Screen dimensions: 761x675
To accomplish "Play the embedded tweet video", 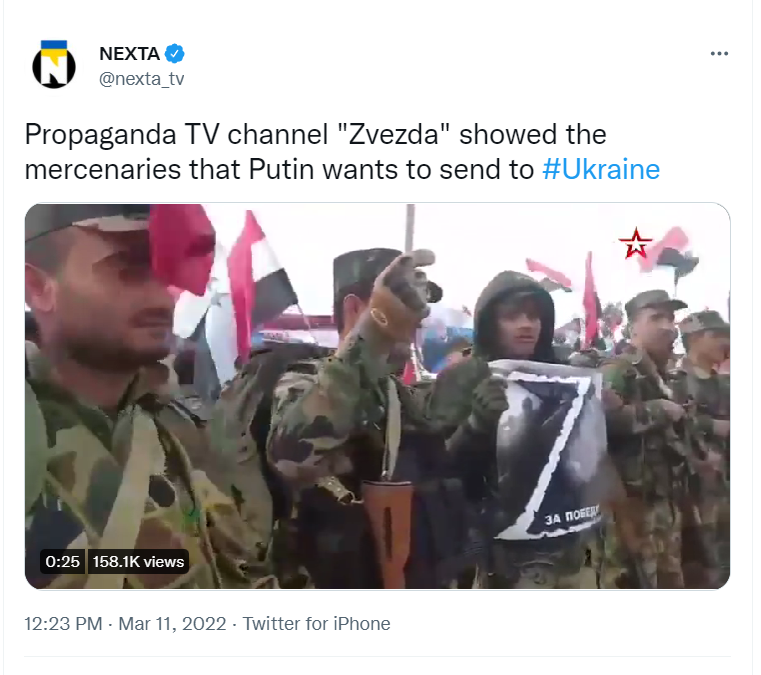I will pyautogui.click(x=378, y=396).
